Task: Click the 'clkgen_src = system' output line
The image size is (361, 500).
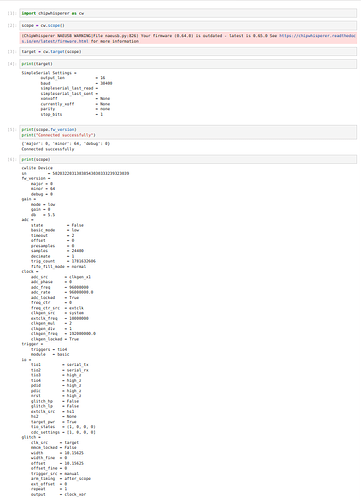Action: tap(57, 313)
